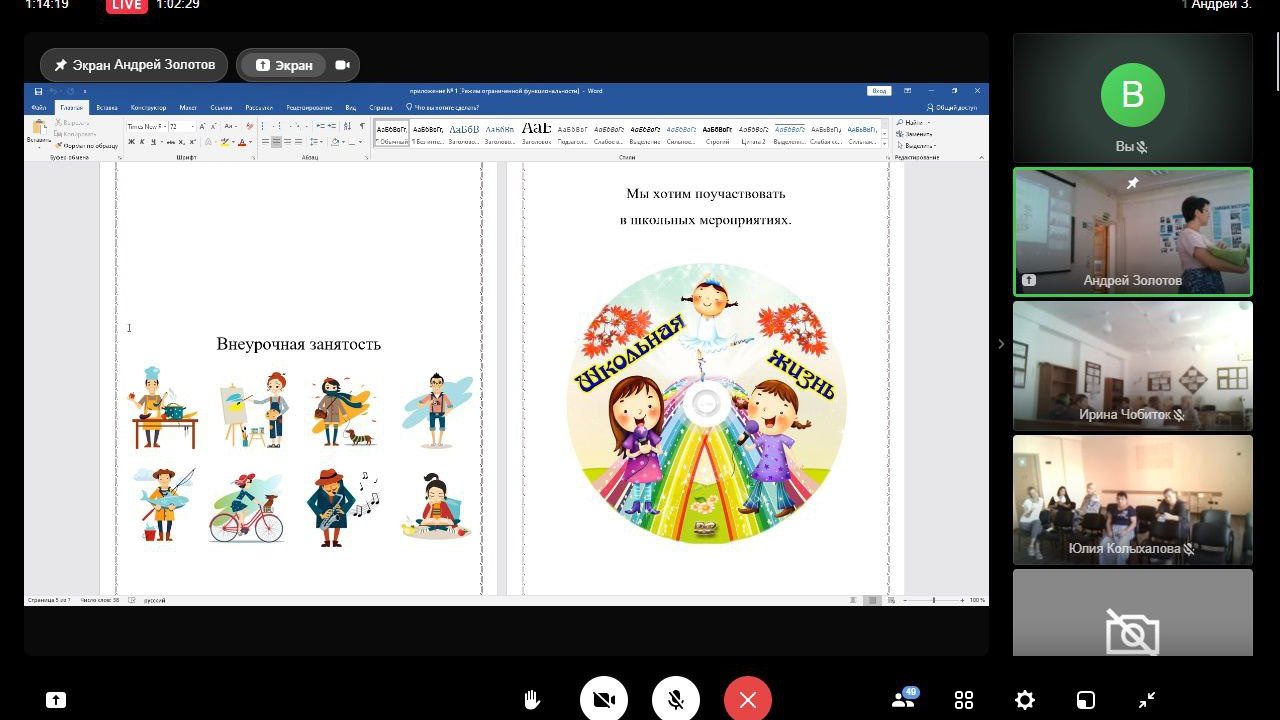1280x720 pixels.
Task: Unmute the microphone
Action: tap(676, 700)
